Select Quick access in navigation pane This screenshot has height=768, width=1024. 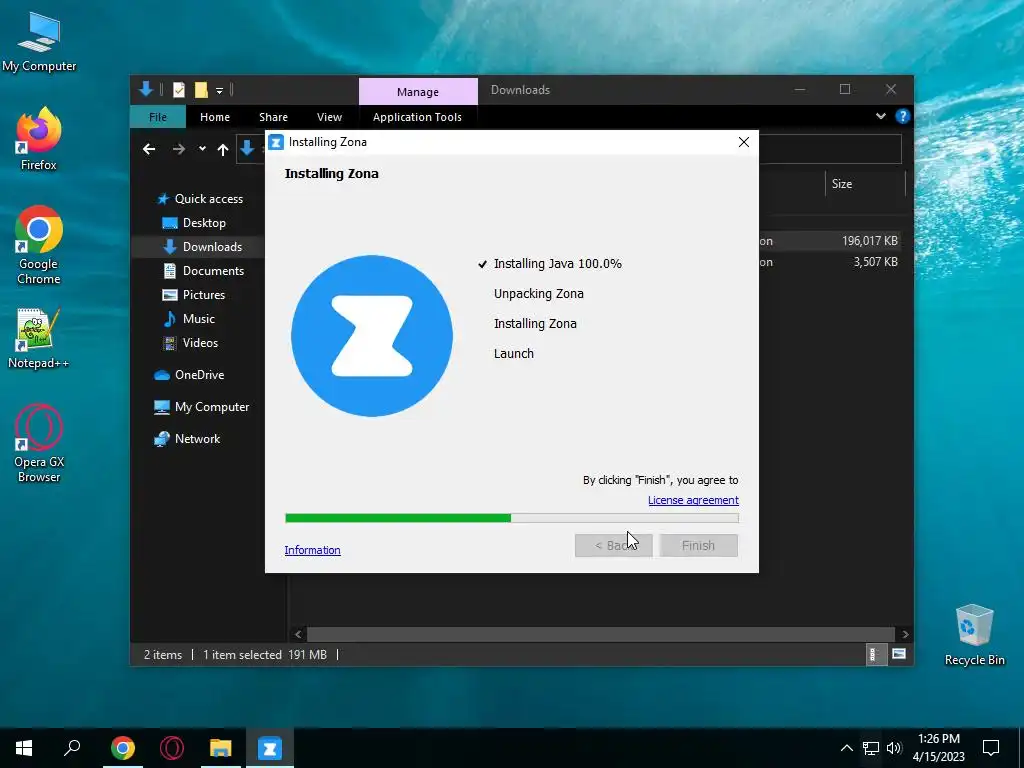click(x=200, y=199)
